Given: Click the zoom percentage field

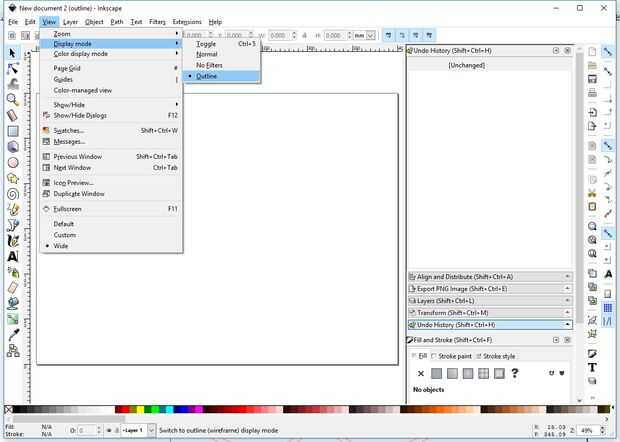Looking at the screenshot, I should click(x=588, y=430).
